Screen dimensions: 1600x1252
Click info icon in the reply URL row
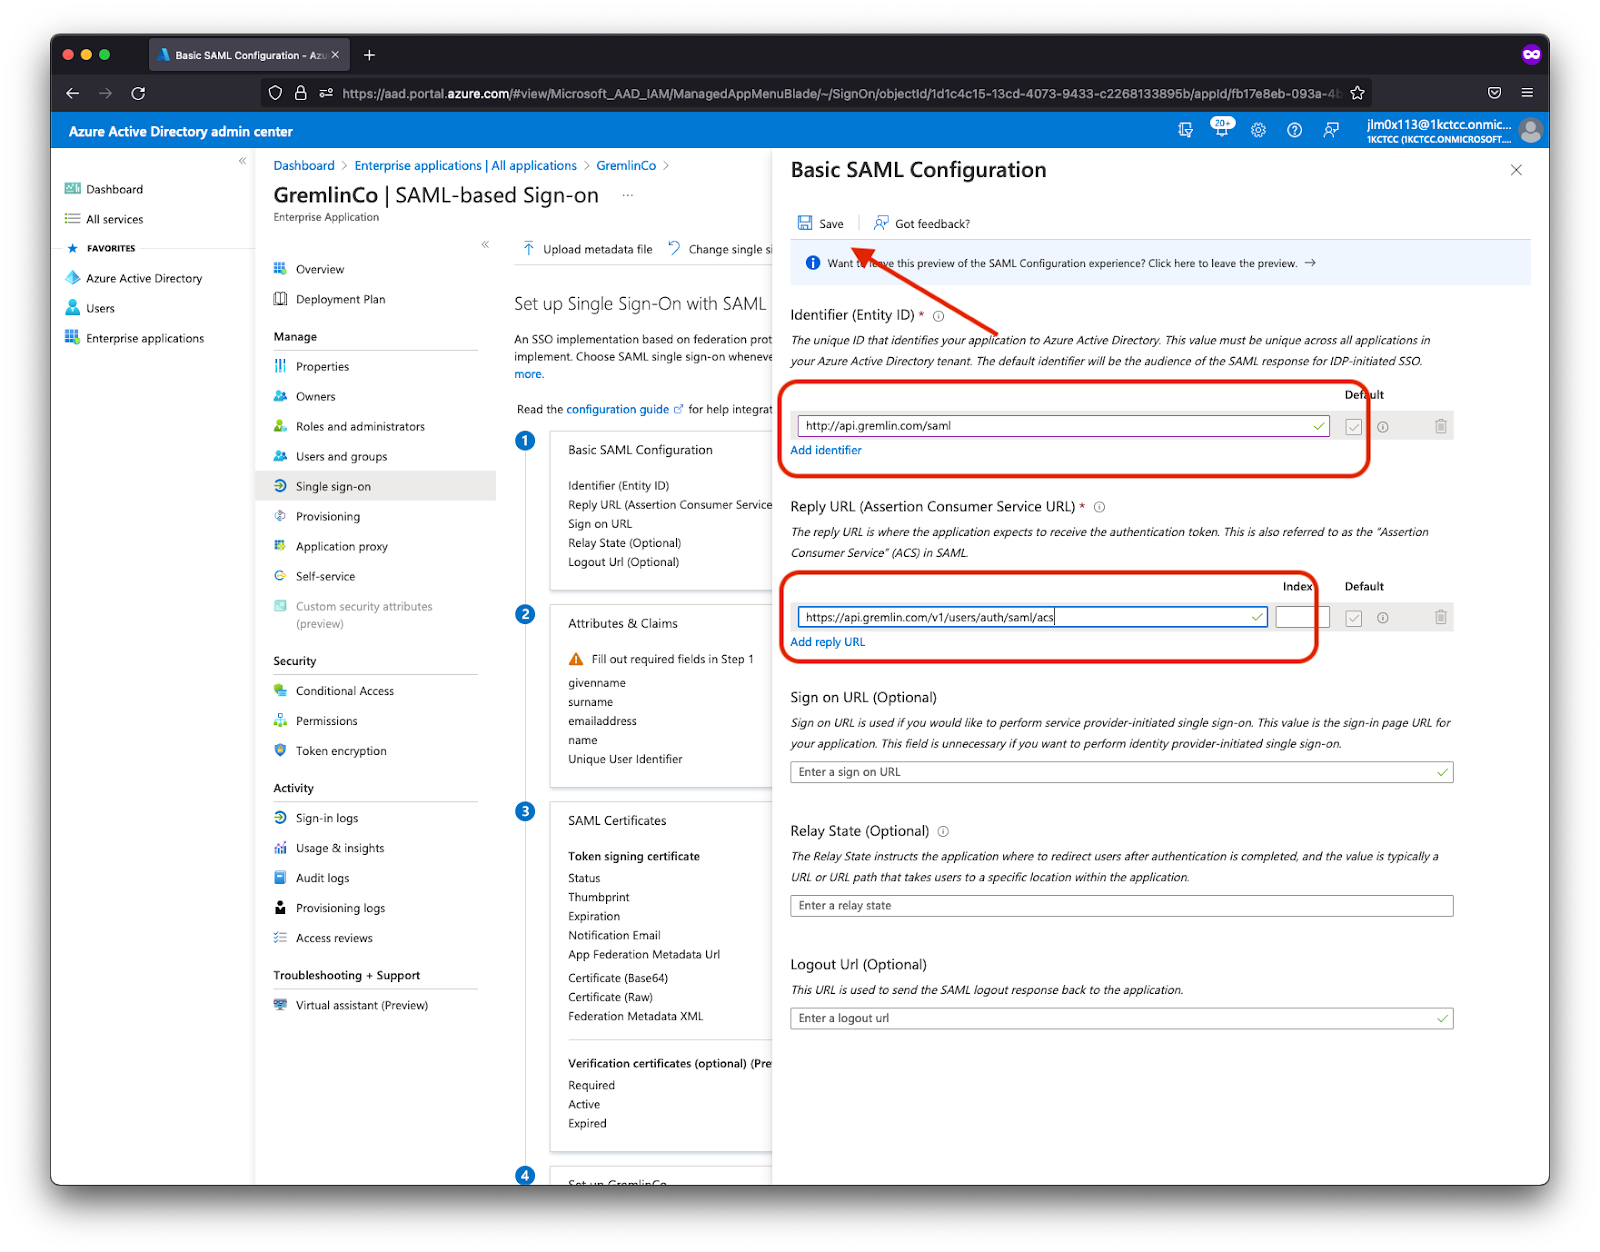point(1382,618)
